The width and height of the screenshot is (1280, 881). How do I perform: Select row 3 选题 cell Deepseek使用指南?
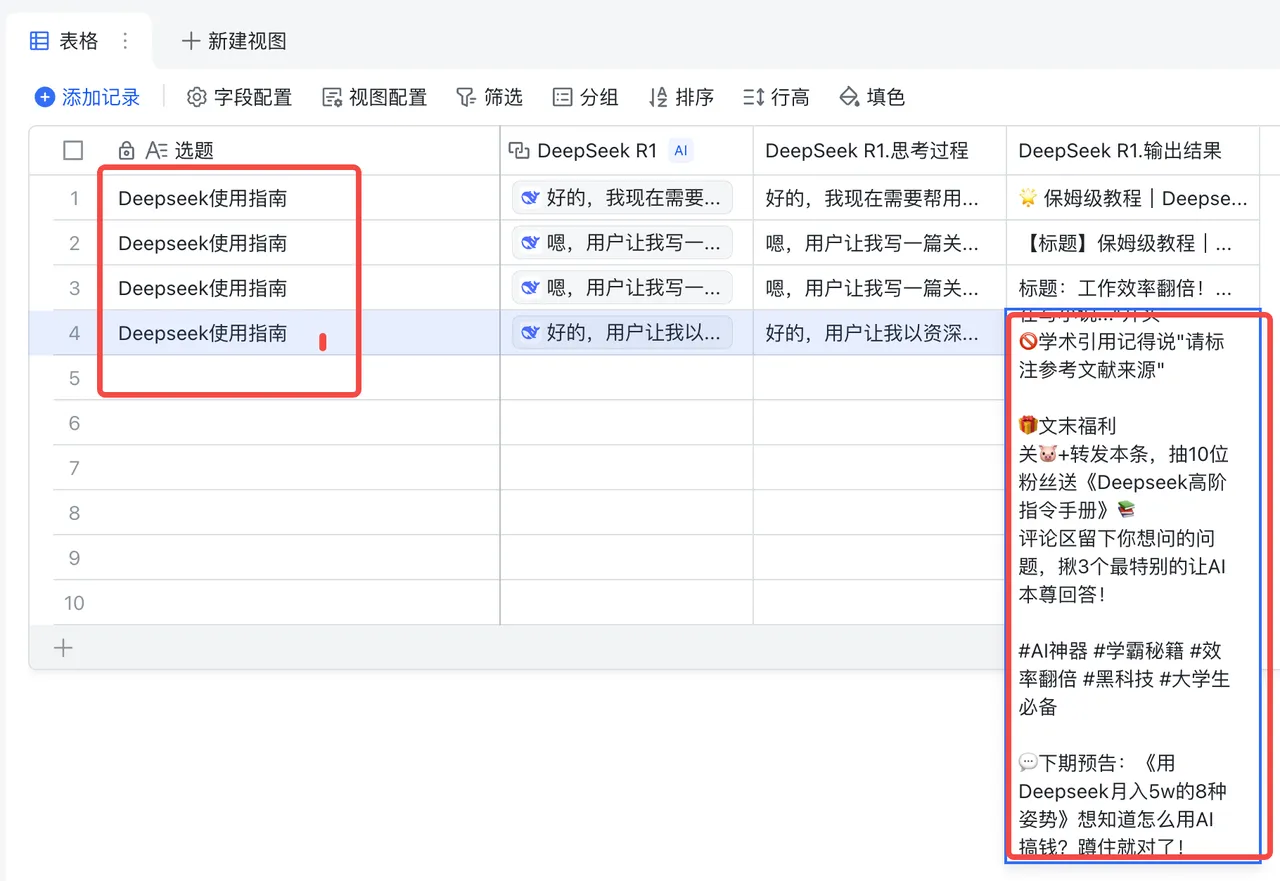(299, 288)
